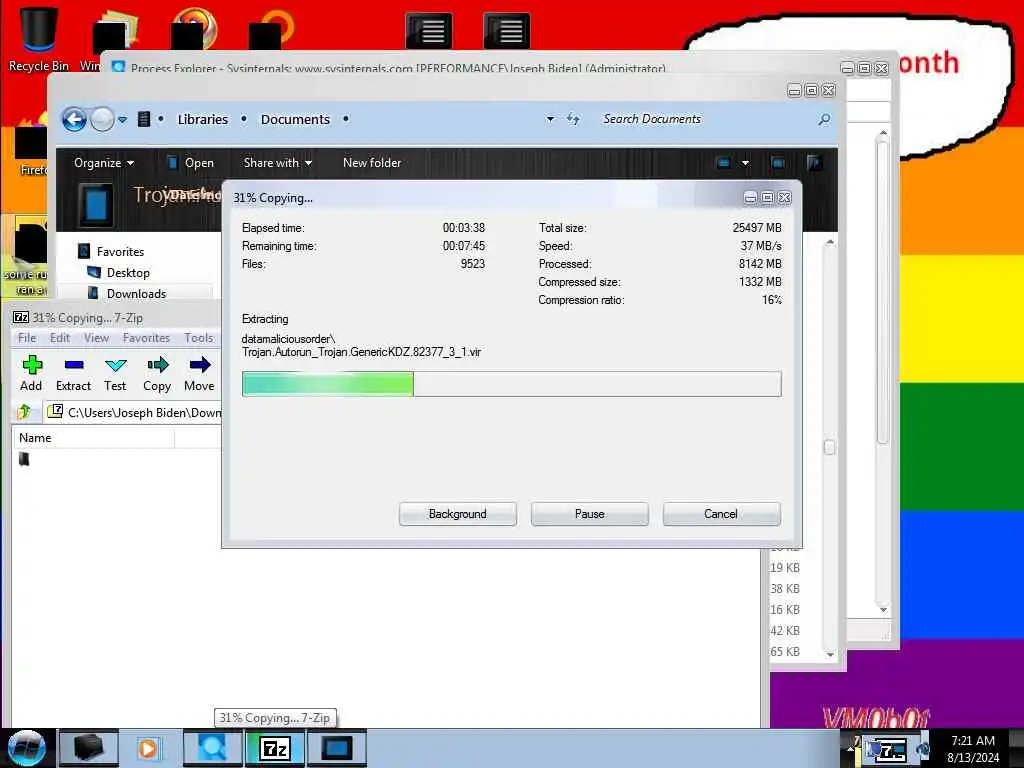Open the Favorites menu in 7-Zip
This screenshot has height=768, width=1024.
[x=146, y=338]
